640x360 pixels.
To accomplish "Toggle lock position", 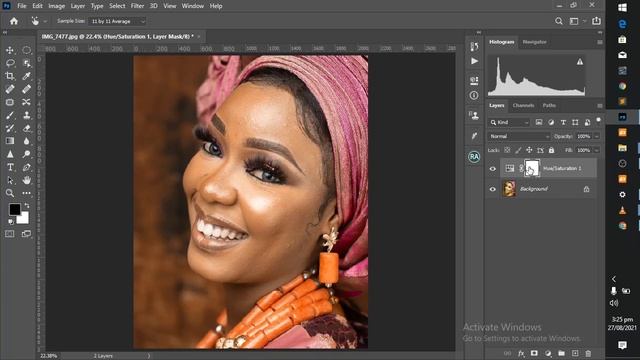I will (x=529, y=150).
